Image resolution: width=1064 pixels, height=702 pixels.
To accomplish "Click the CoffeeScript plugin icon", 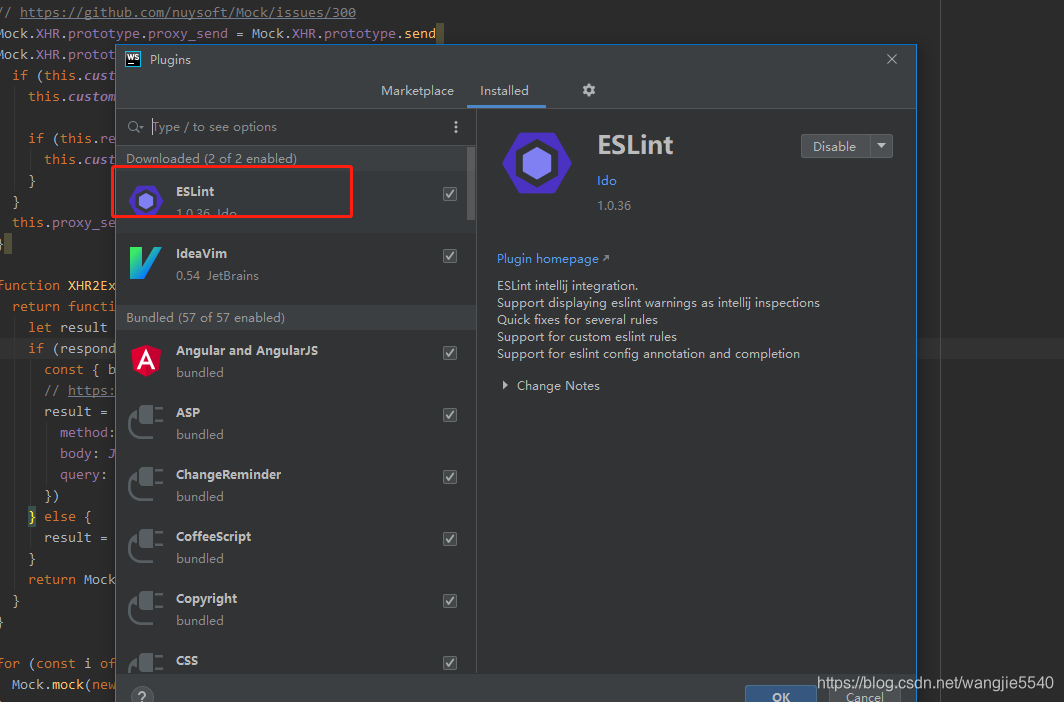I will (146, 546).
